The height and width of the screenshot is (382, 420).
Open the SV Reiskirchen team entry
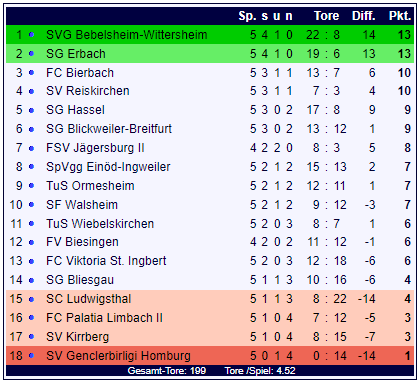[88, 91]
